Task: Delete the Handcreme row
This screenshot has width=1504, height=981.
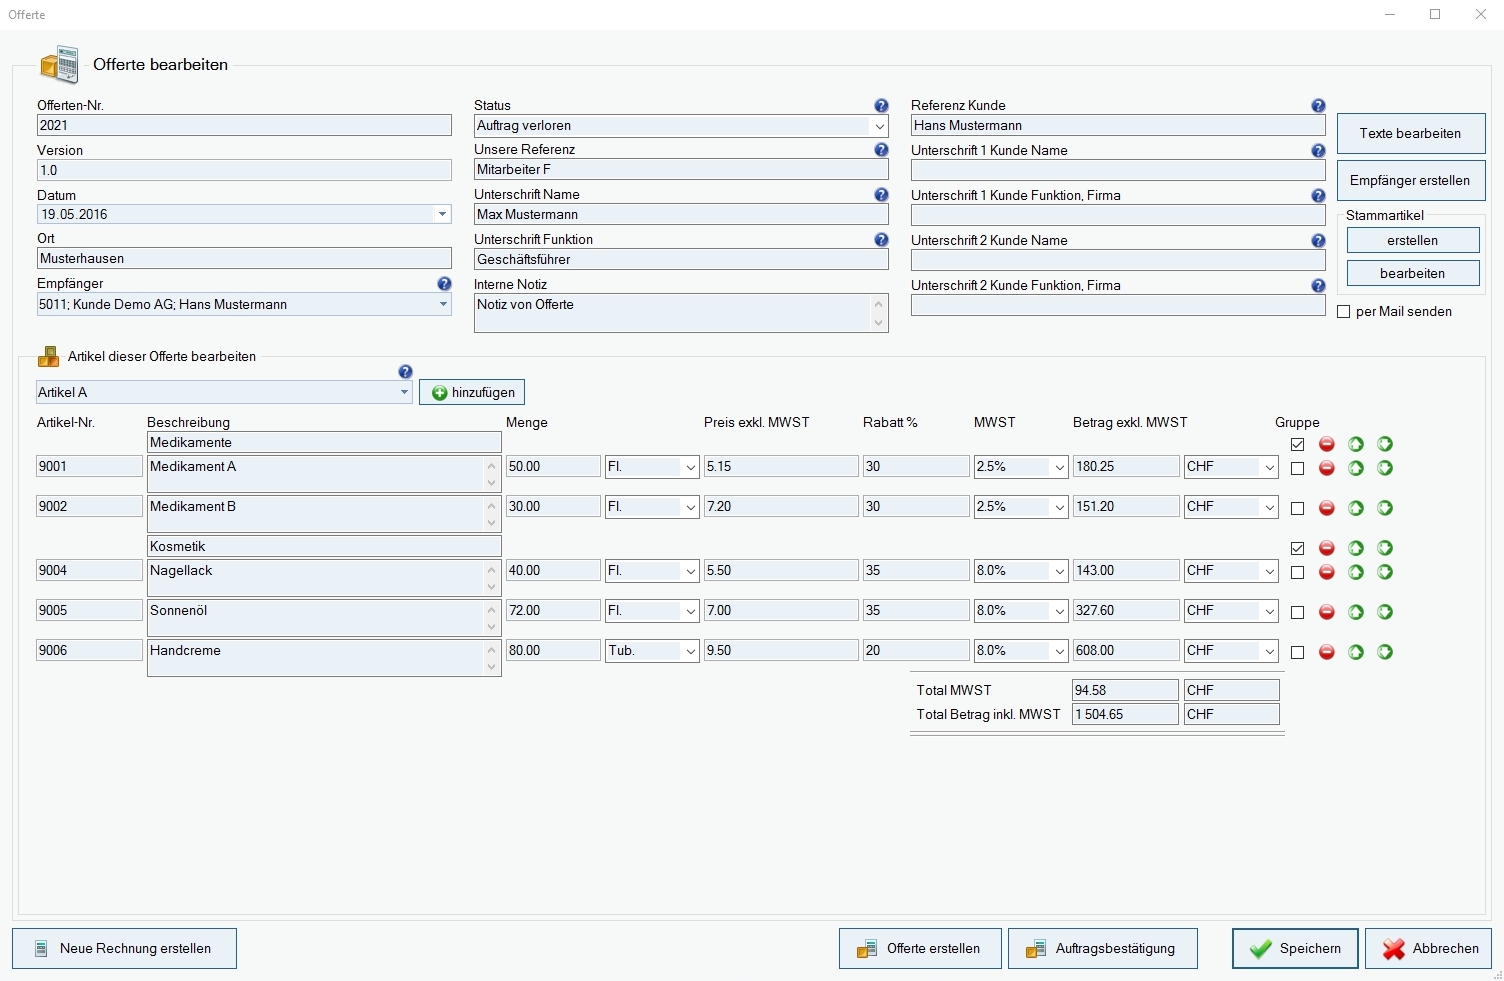Action: 1327,652
